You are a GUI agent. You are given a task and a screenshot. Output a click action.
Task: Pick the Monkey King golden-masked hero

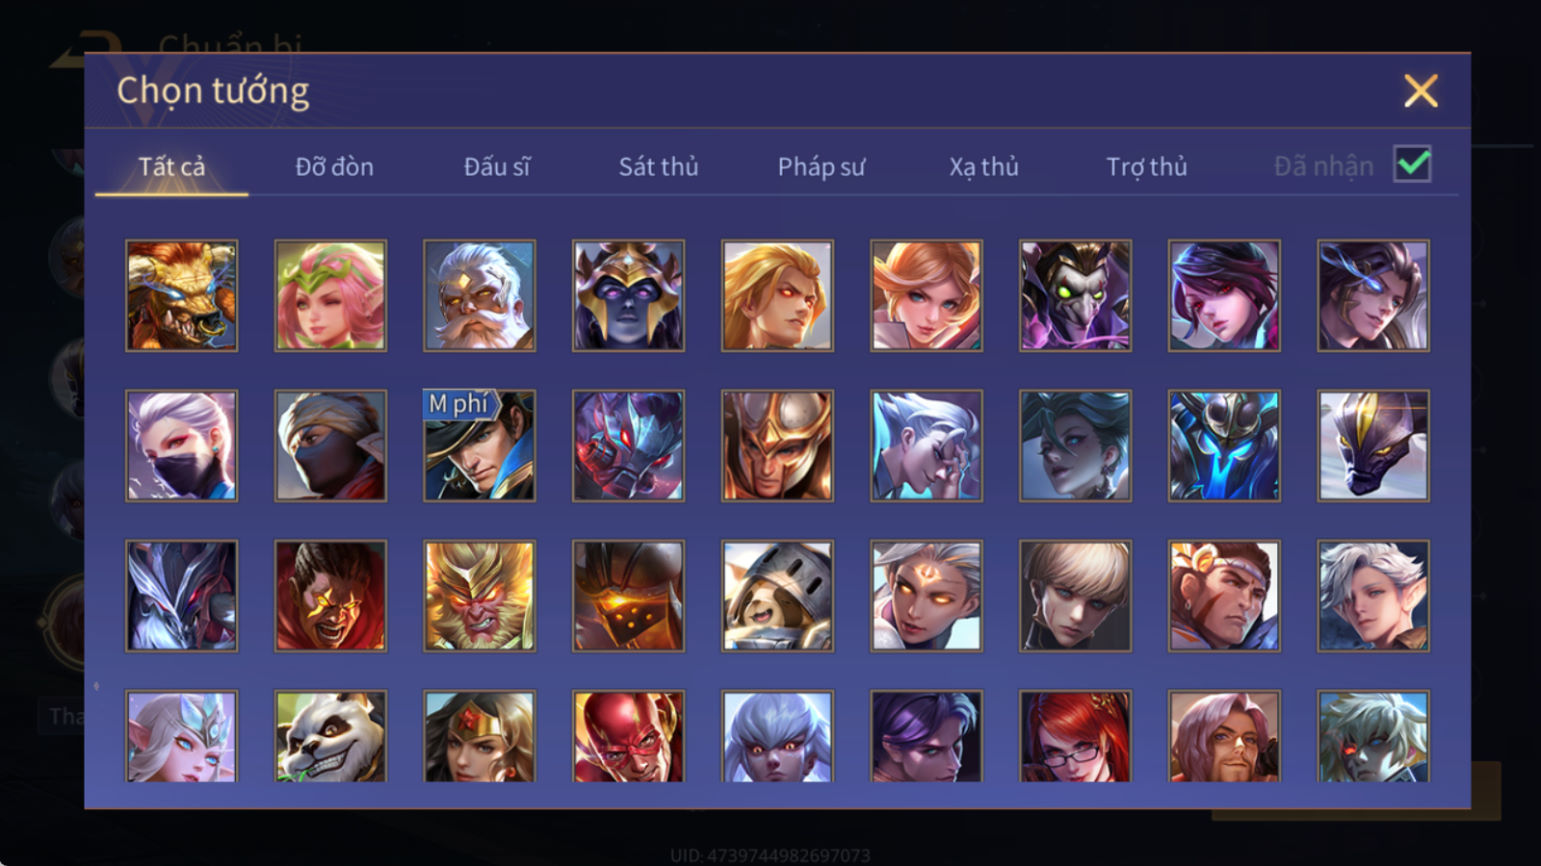click(x=479, y=596)
